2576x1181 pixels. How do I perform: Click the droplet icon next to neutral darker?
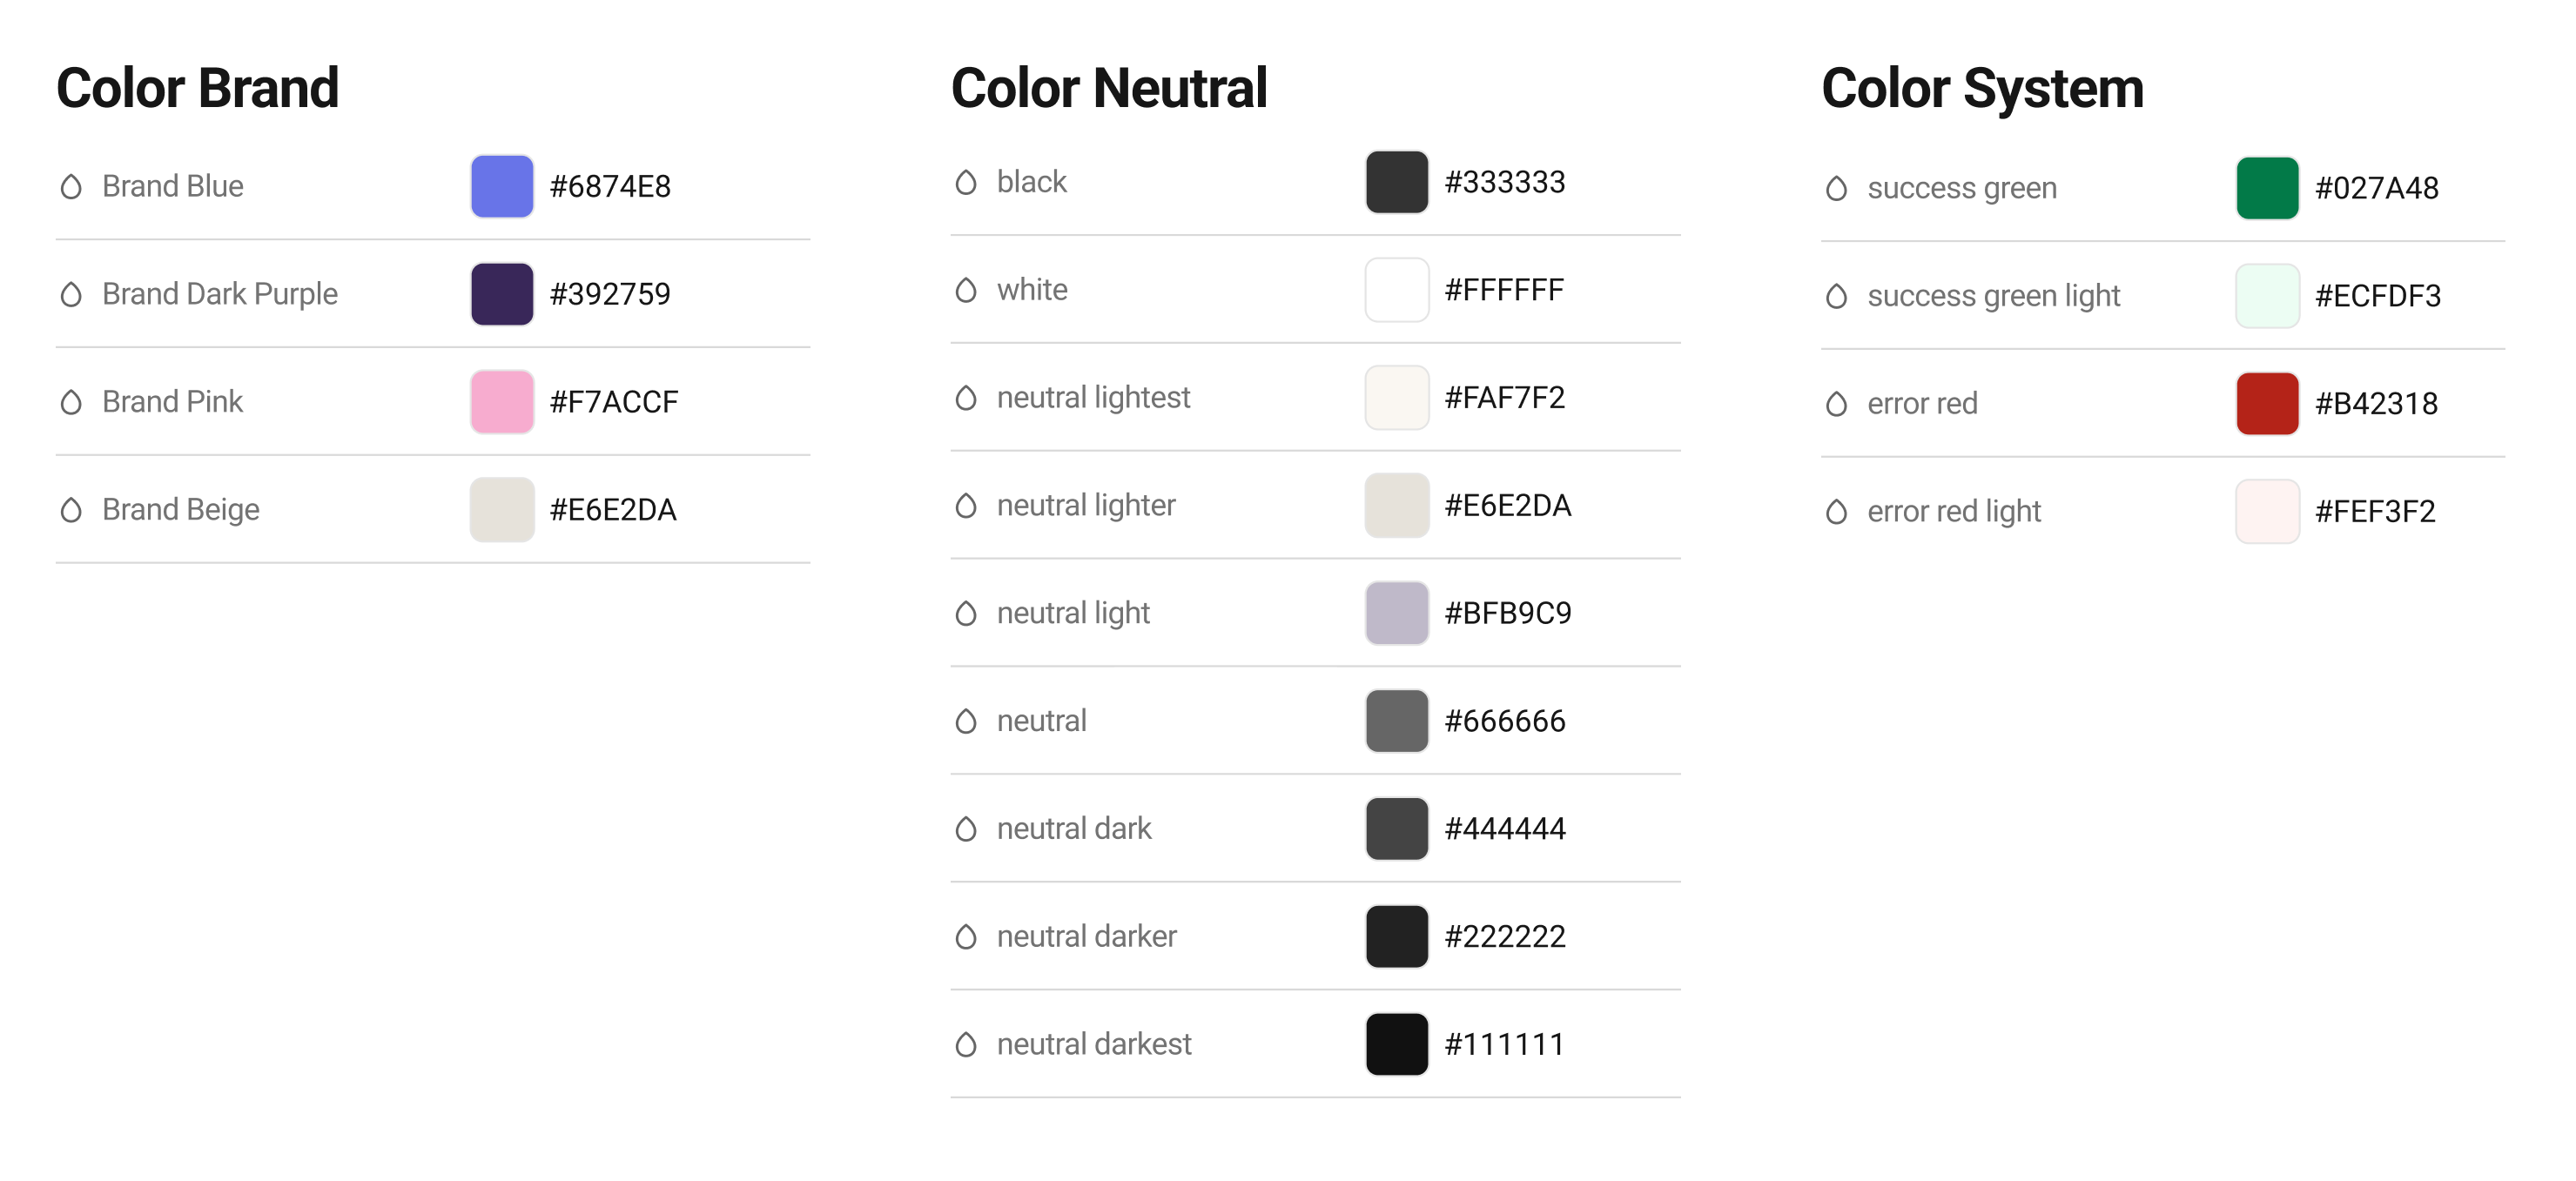click(966, 937)
